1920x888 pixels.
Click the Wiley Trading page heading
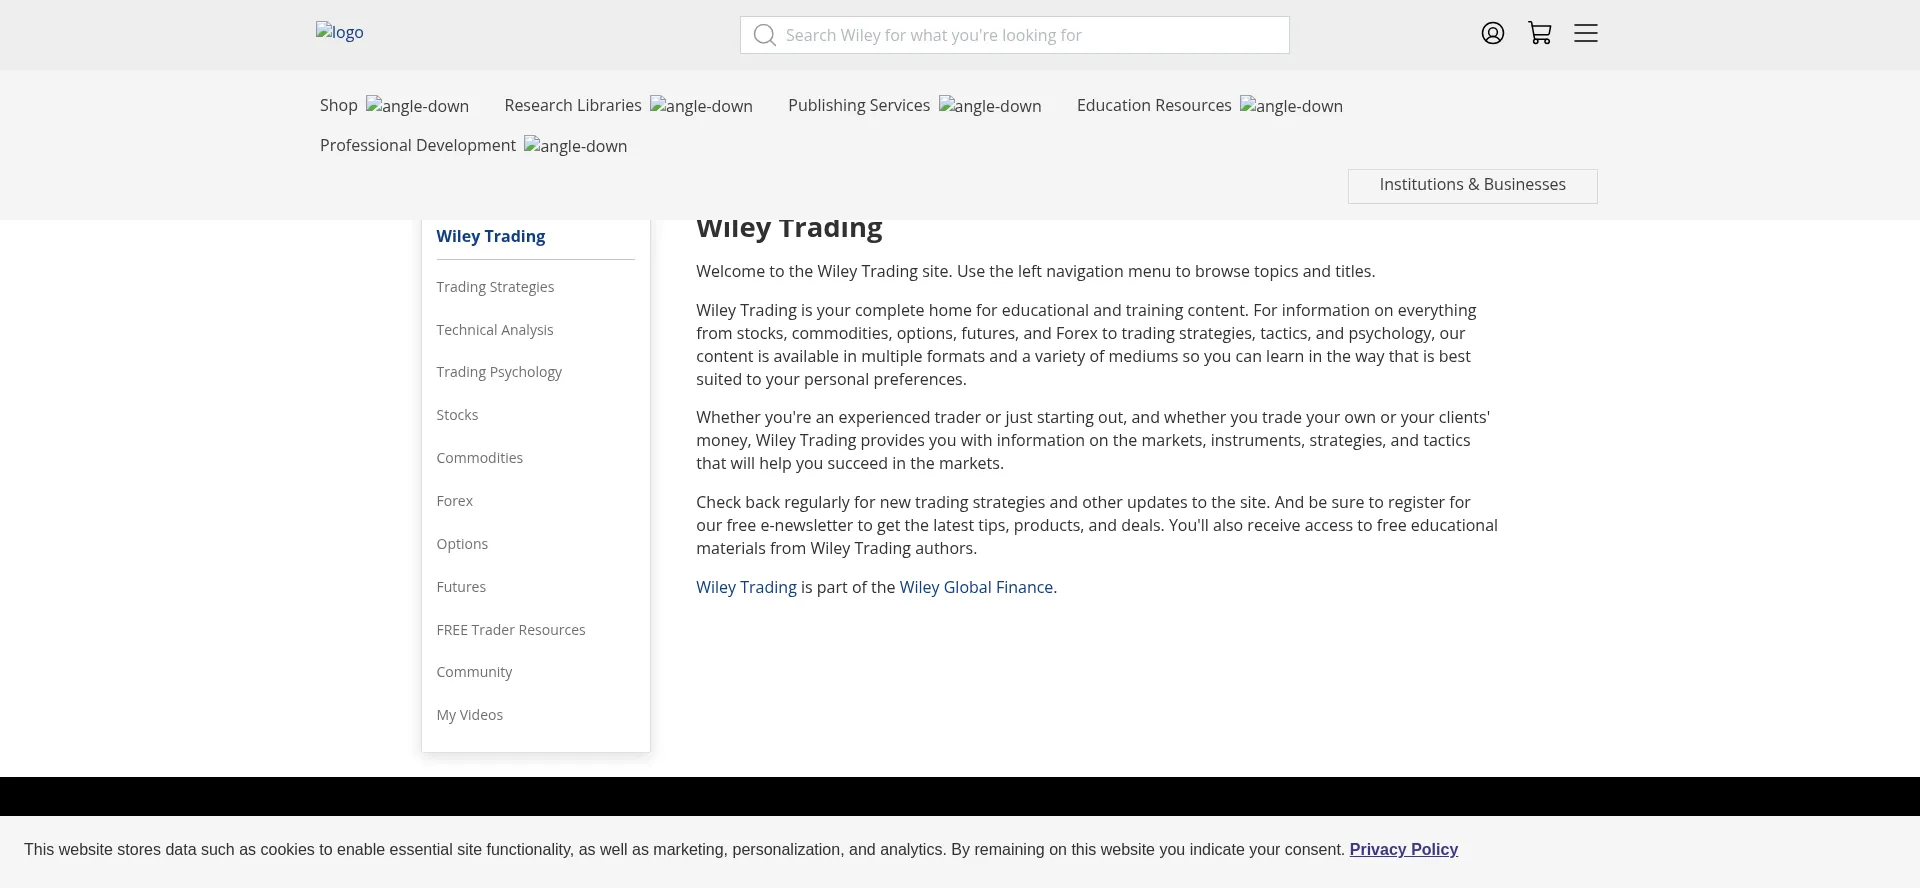click(x=789, y=230)
